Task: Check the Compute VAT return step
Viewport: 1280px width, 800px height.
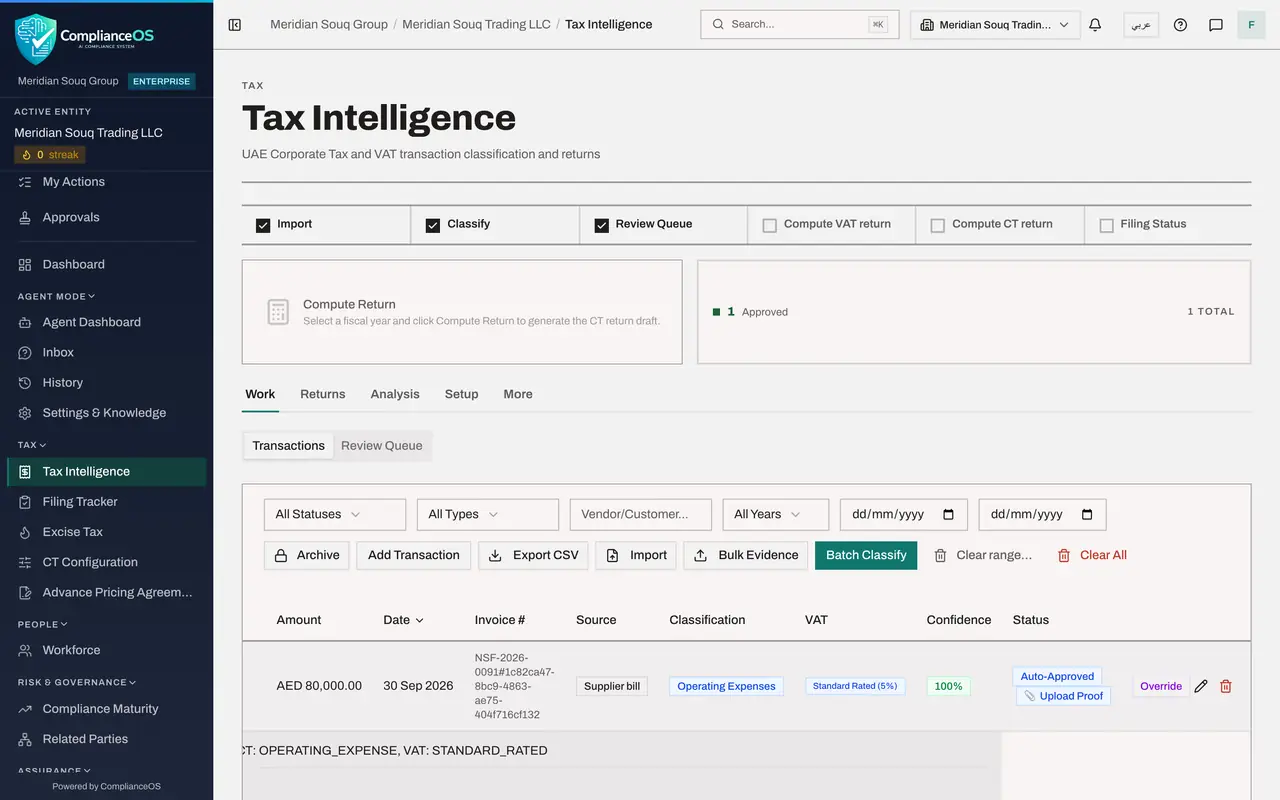Action: click(x=770, y=225)
